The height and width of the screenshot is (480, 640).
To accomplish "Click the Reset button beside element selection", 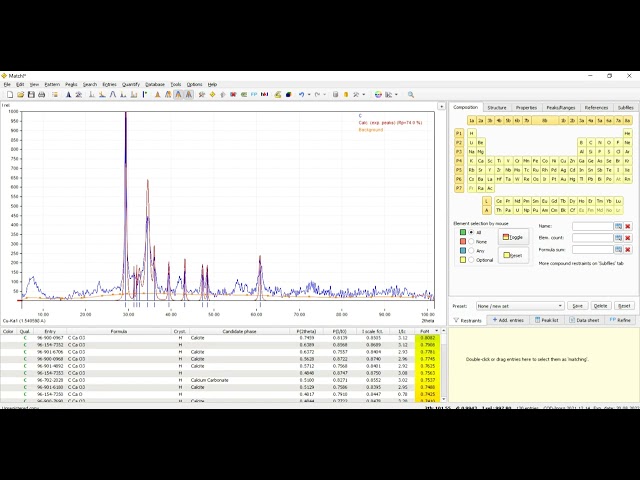I will point(513,255).
